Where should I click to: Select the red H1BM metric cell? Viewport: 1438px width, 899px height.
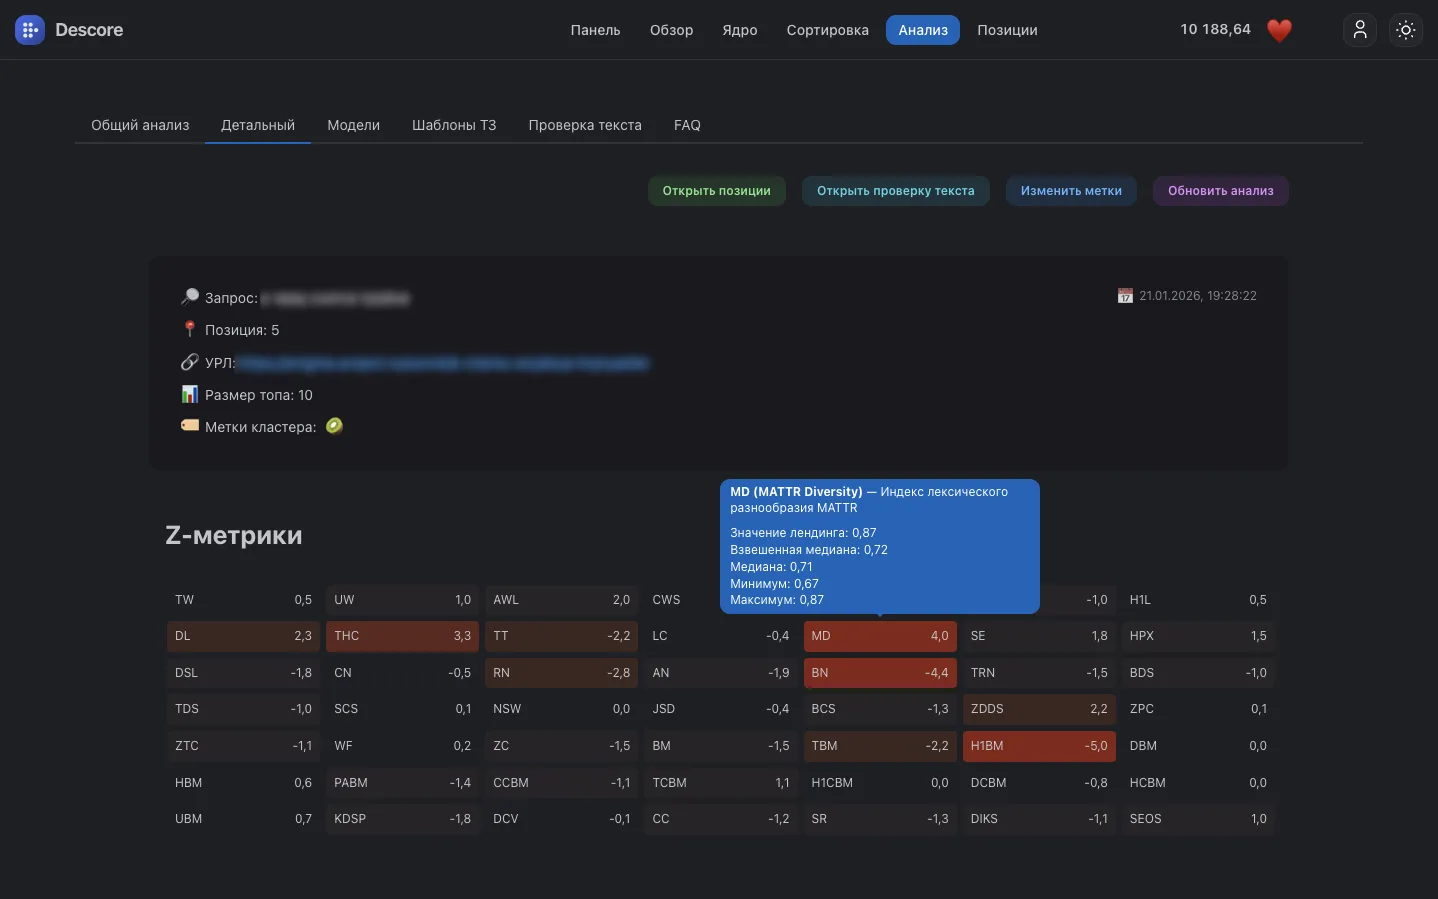click(x=1039, y=746)
